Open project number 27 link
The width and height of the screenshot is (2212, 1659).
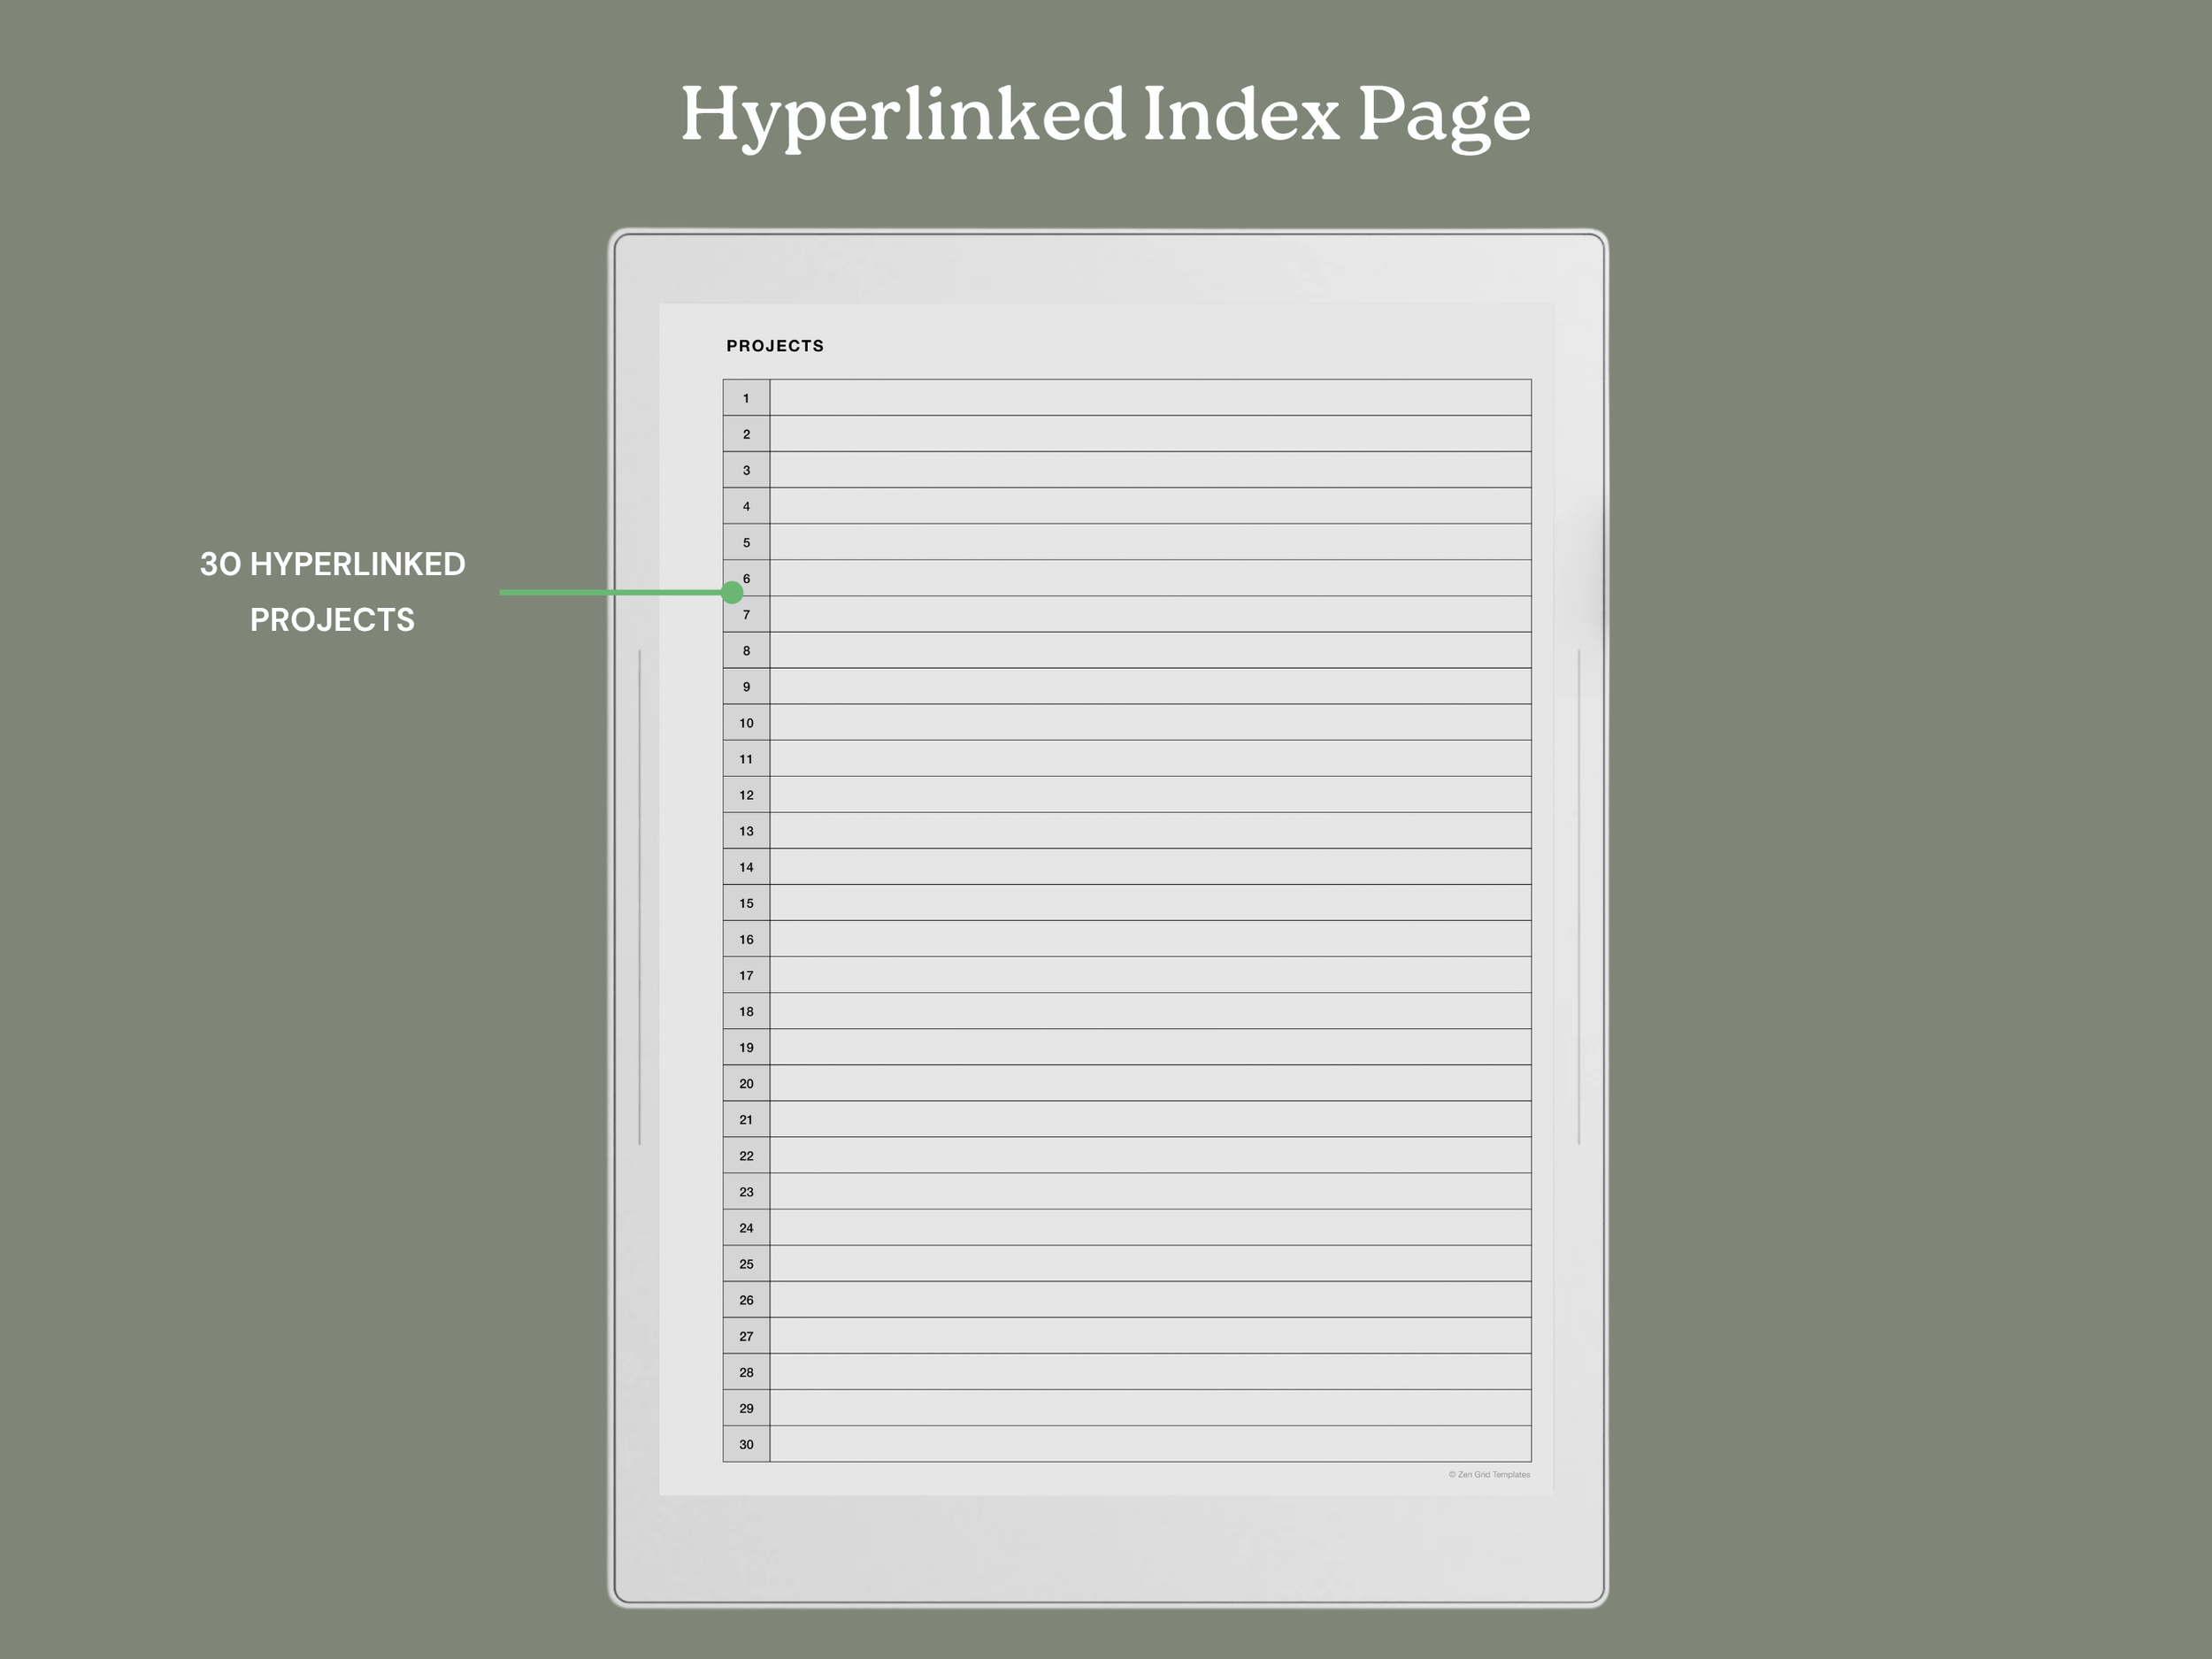pyautogui.click(x=746, y=1336)
